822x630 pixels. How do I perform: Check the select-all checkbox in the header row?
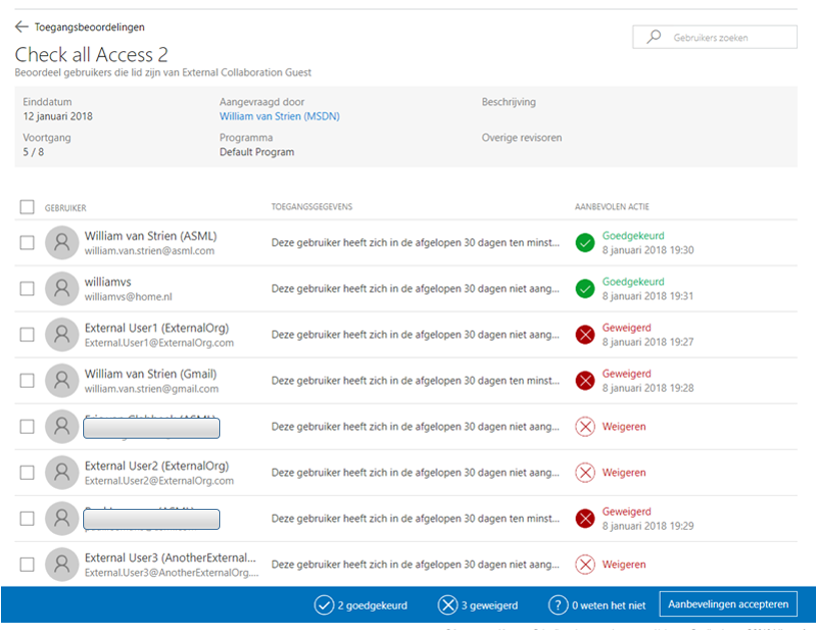click(26, 206)
